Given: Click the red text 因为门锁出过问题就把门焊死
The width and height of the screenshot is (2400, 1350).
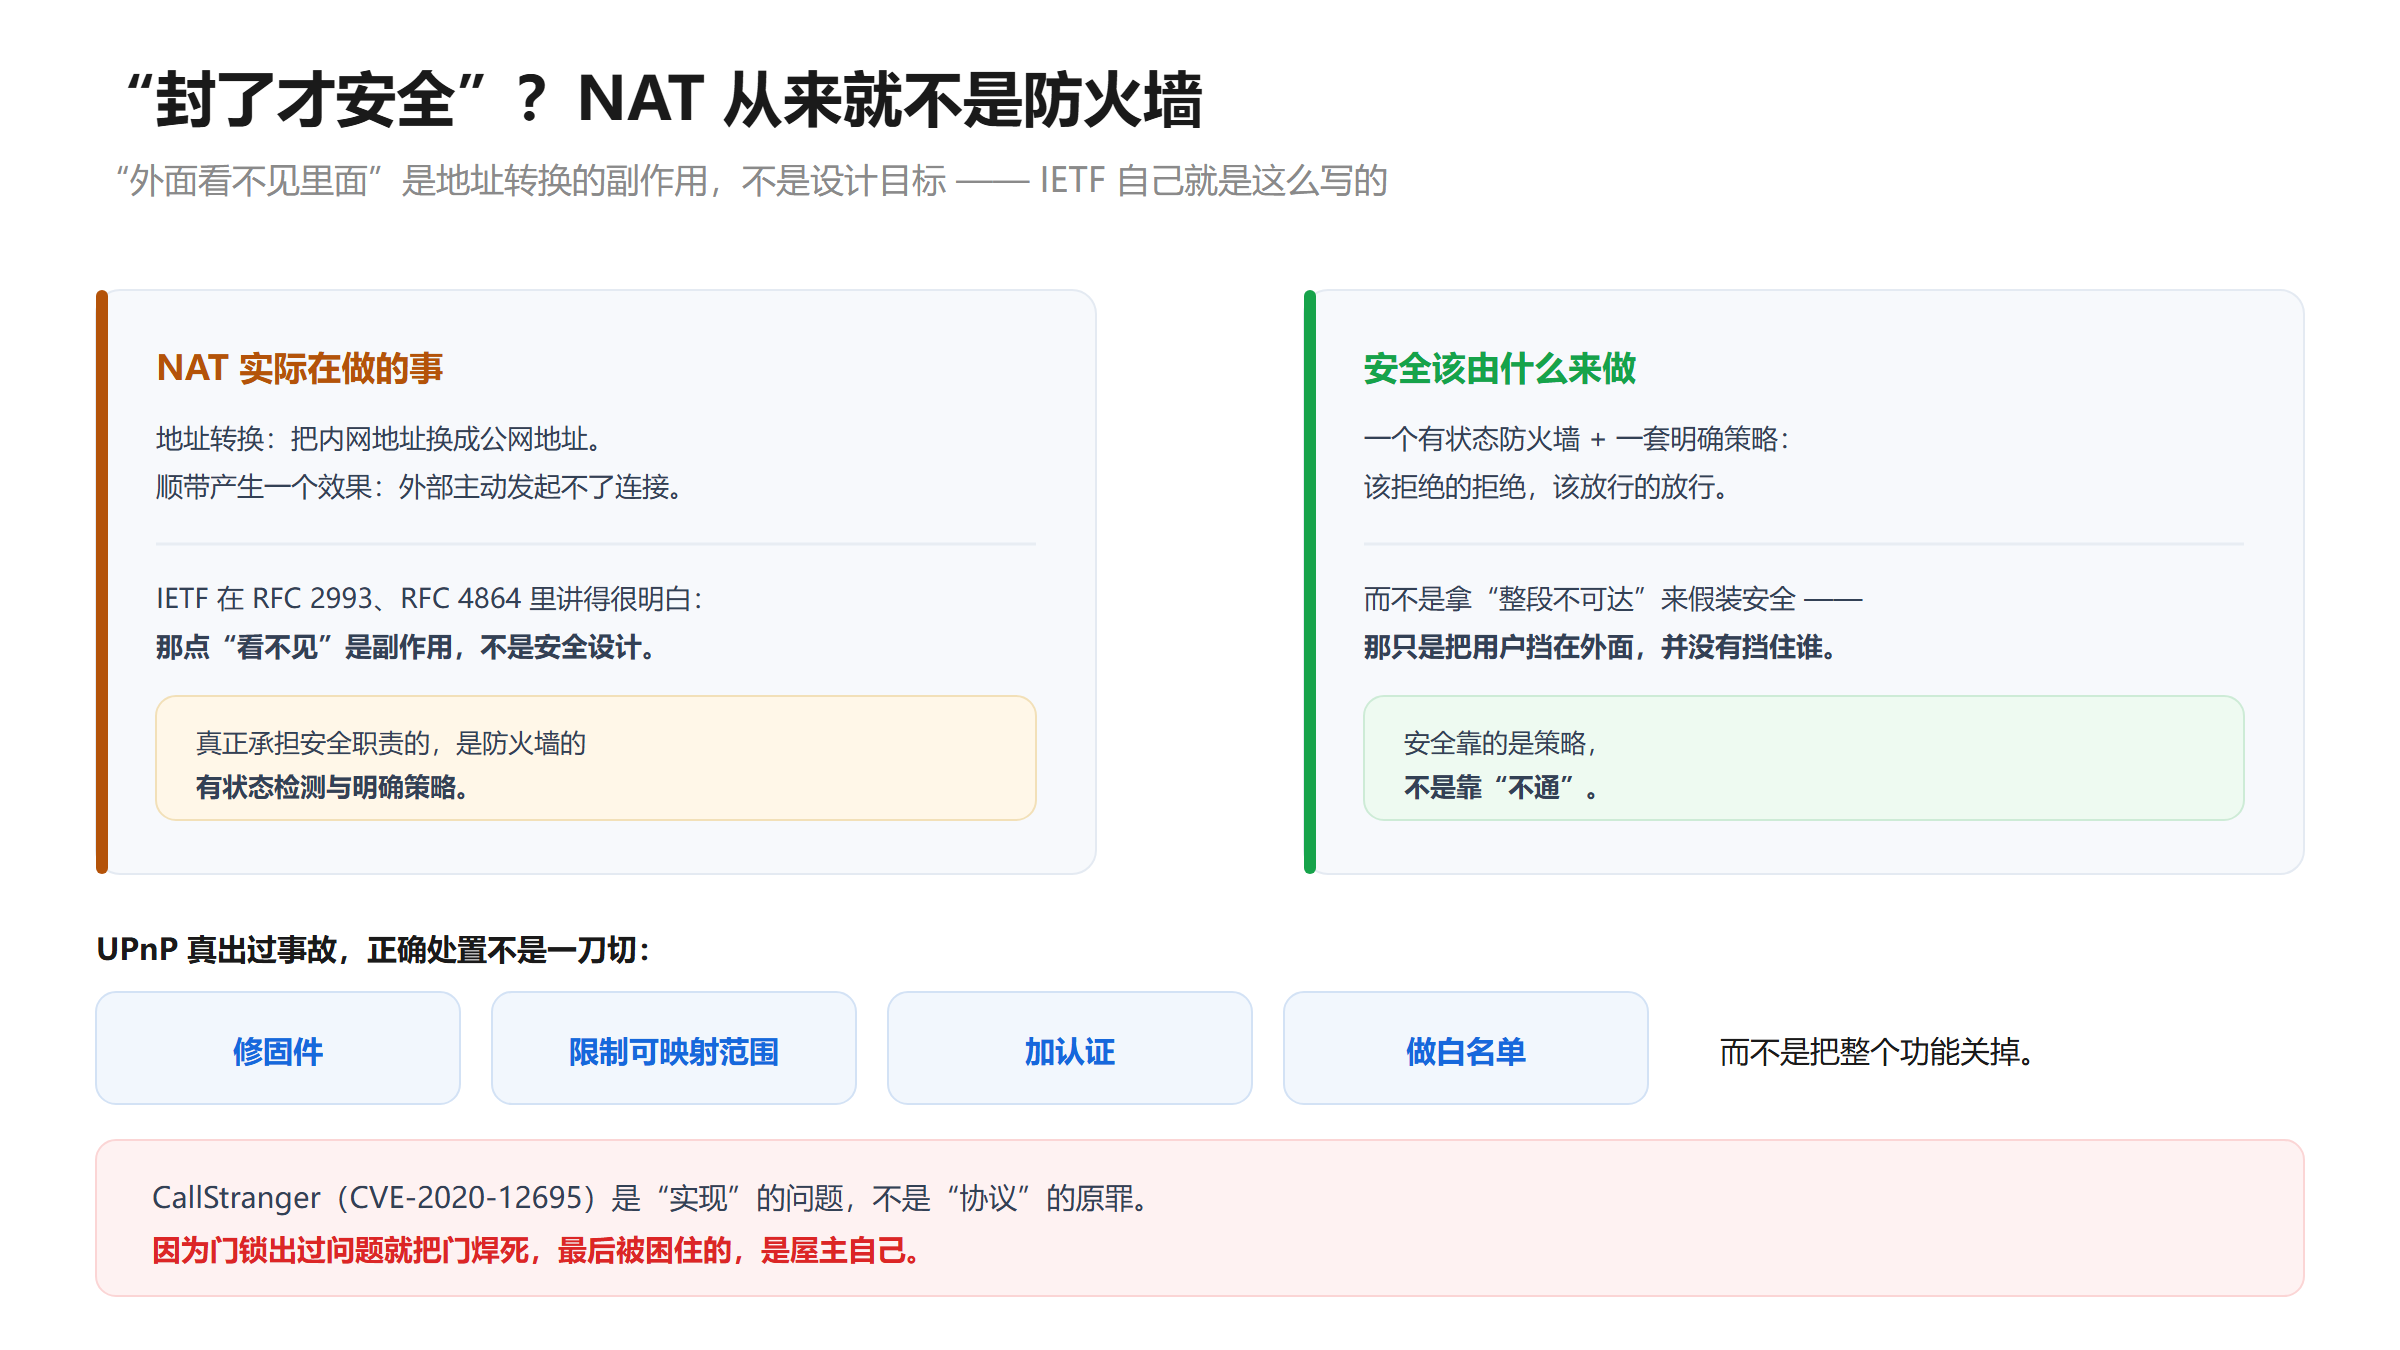Looking at the screenshot, I should (341, 1250).
